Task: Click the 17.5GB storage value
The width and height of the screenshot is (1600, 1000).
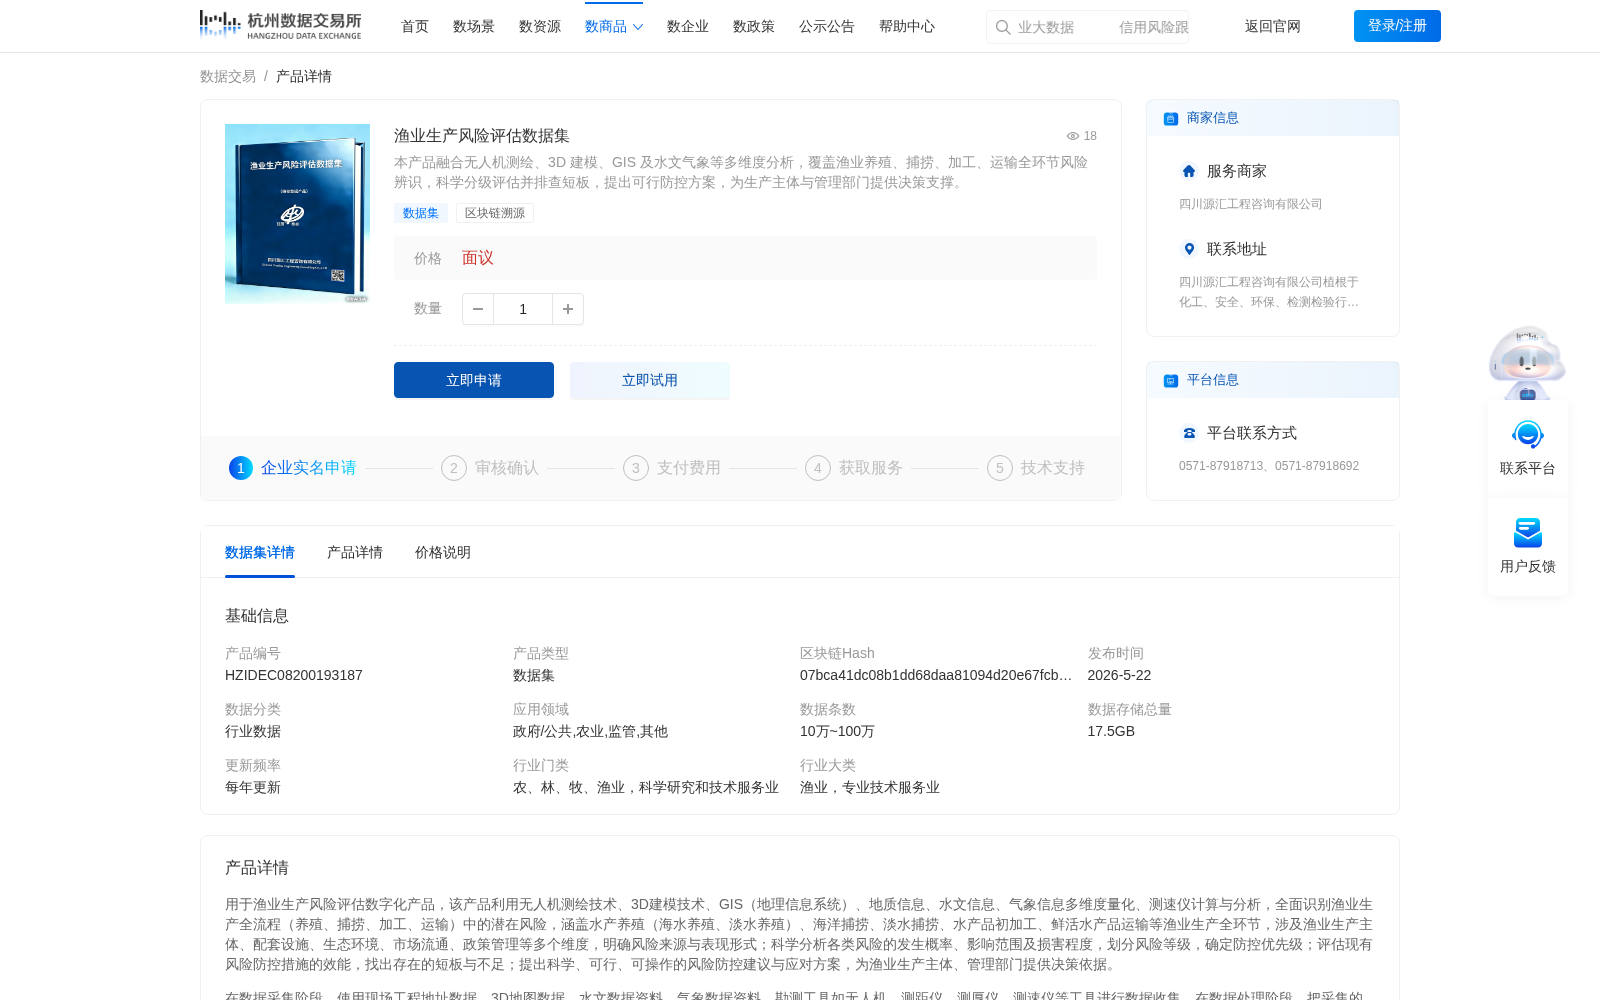Action: coord(1111,731)
